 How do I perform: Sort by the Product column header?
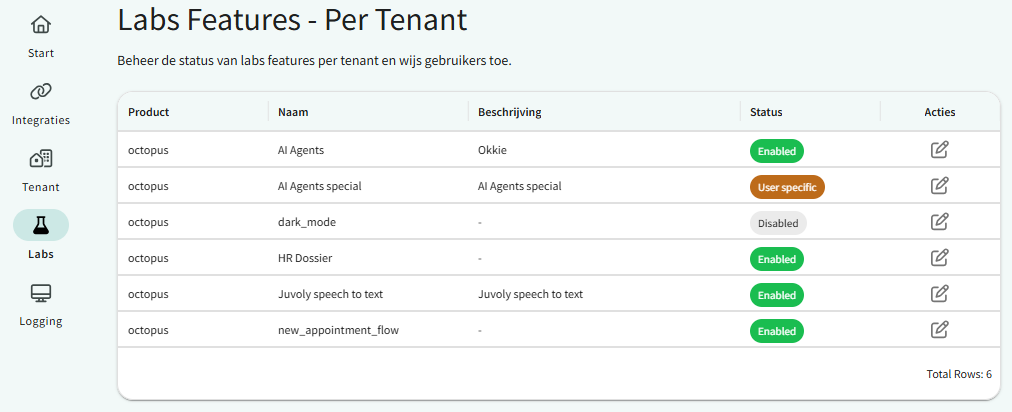point(149,112)
